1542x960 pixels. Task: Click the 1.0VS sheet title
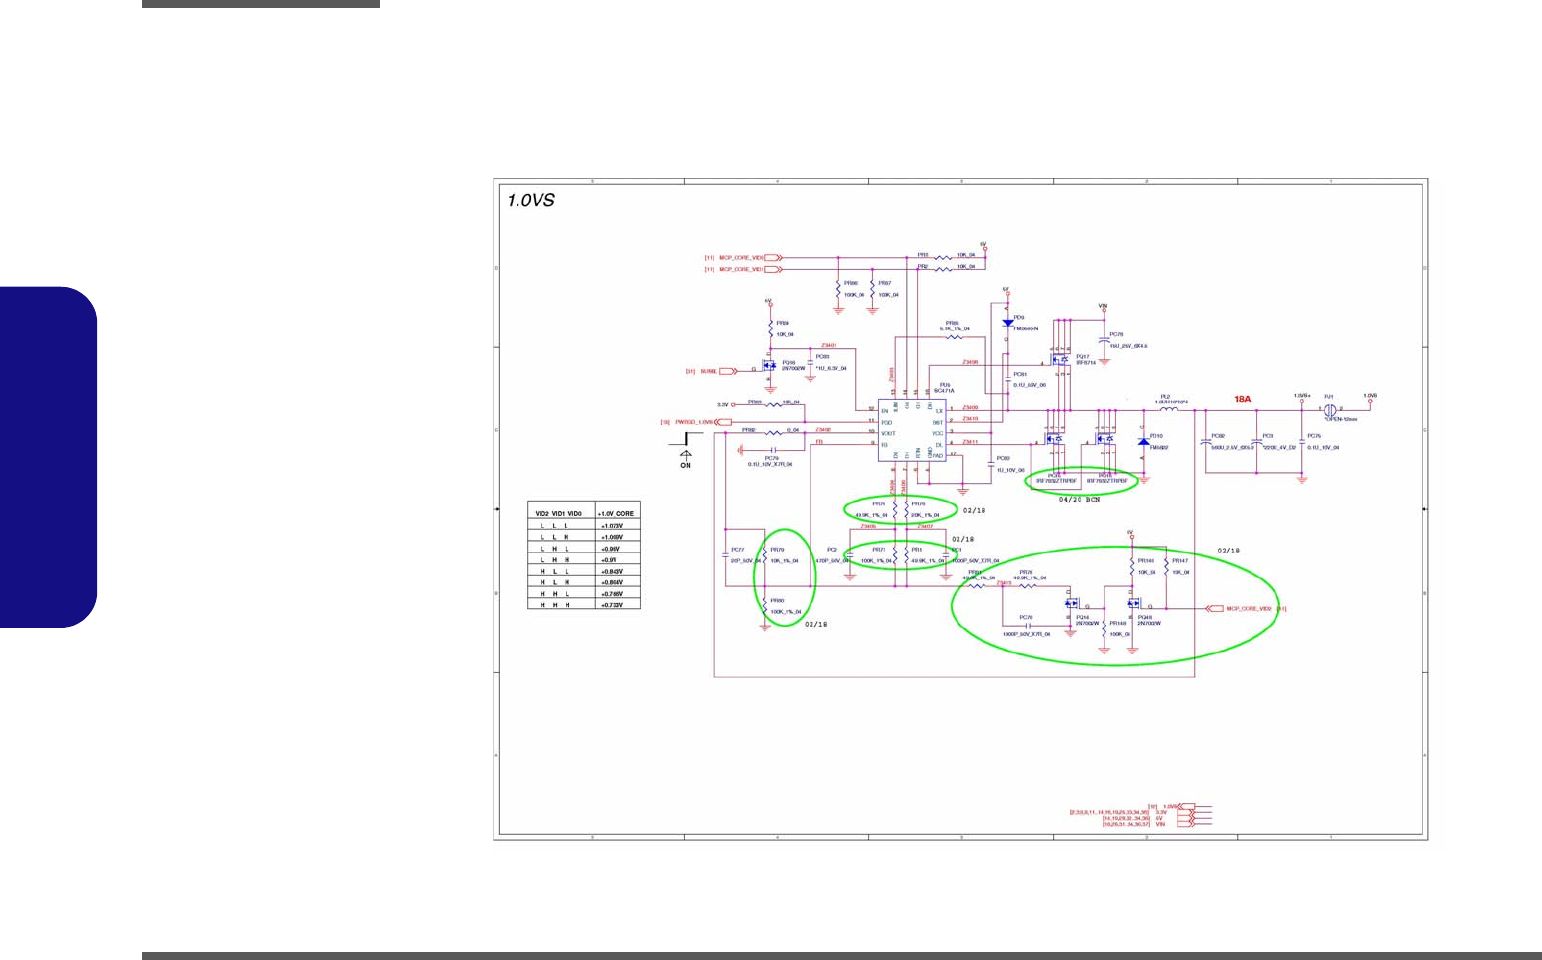click(x=531, y=200)
